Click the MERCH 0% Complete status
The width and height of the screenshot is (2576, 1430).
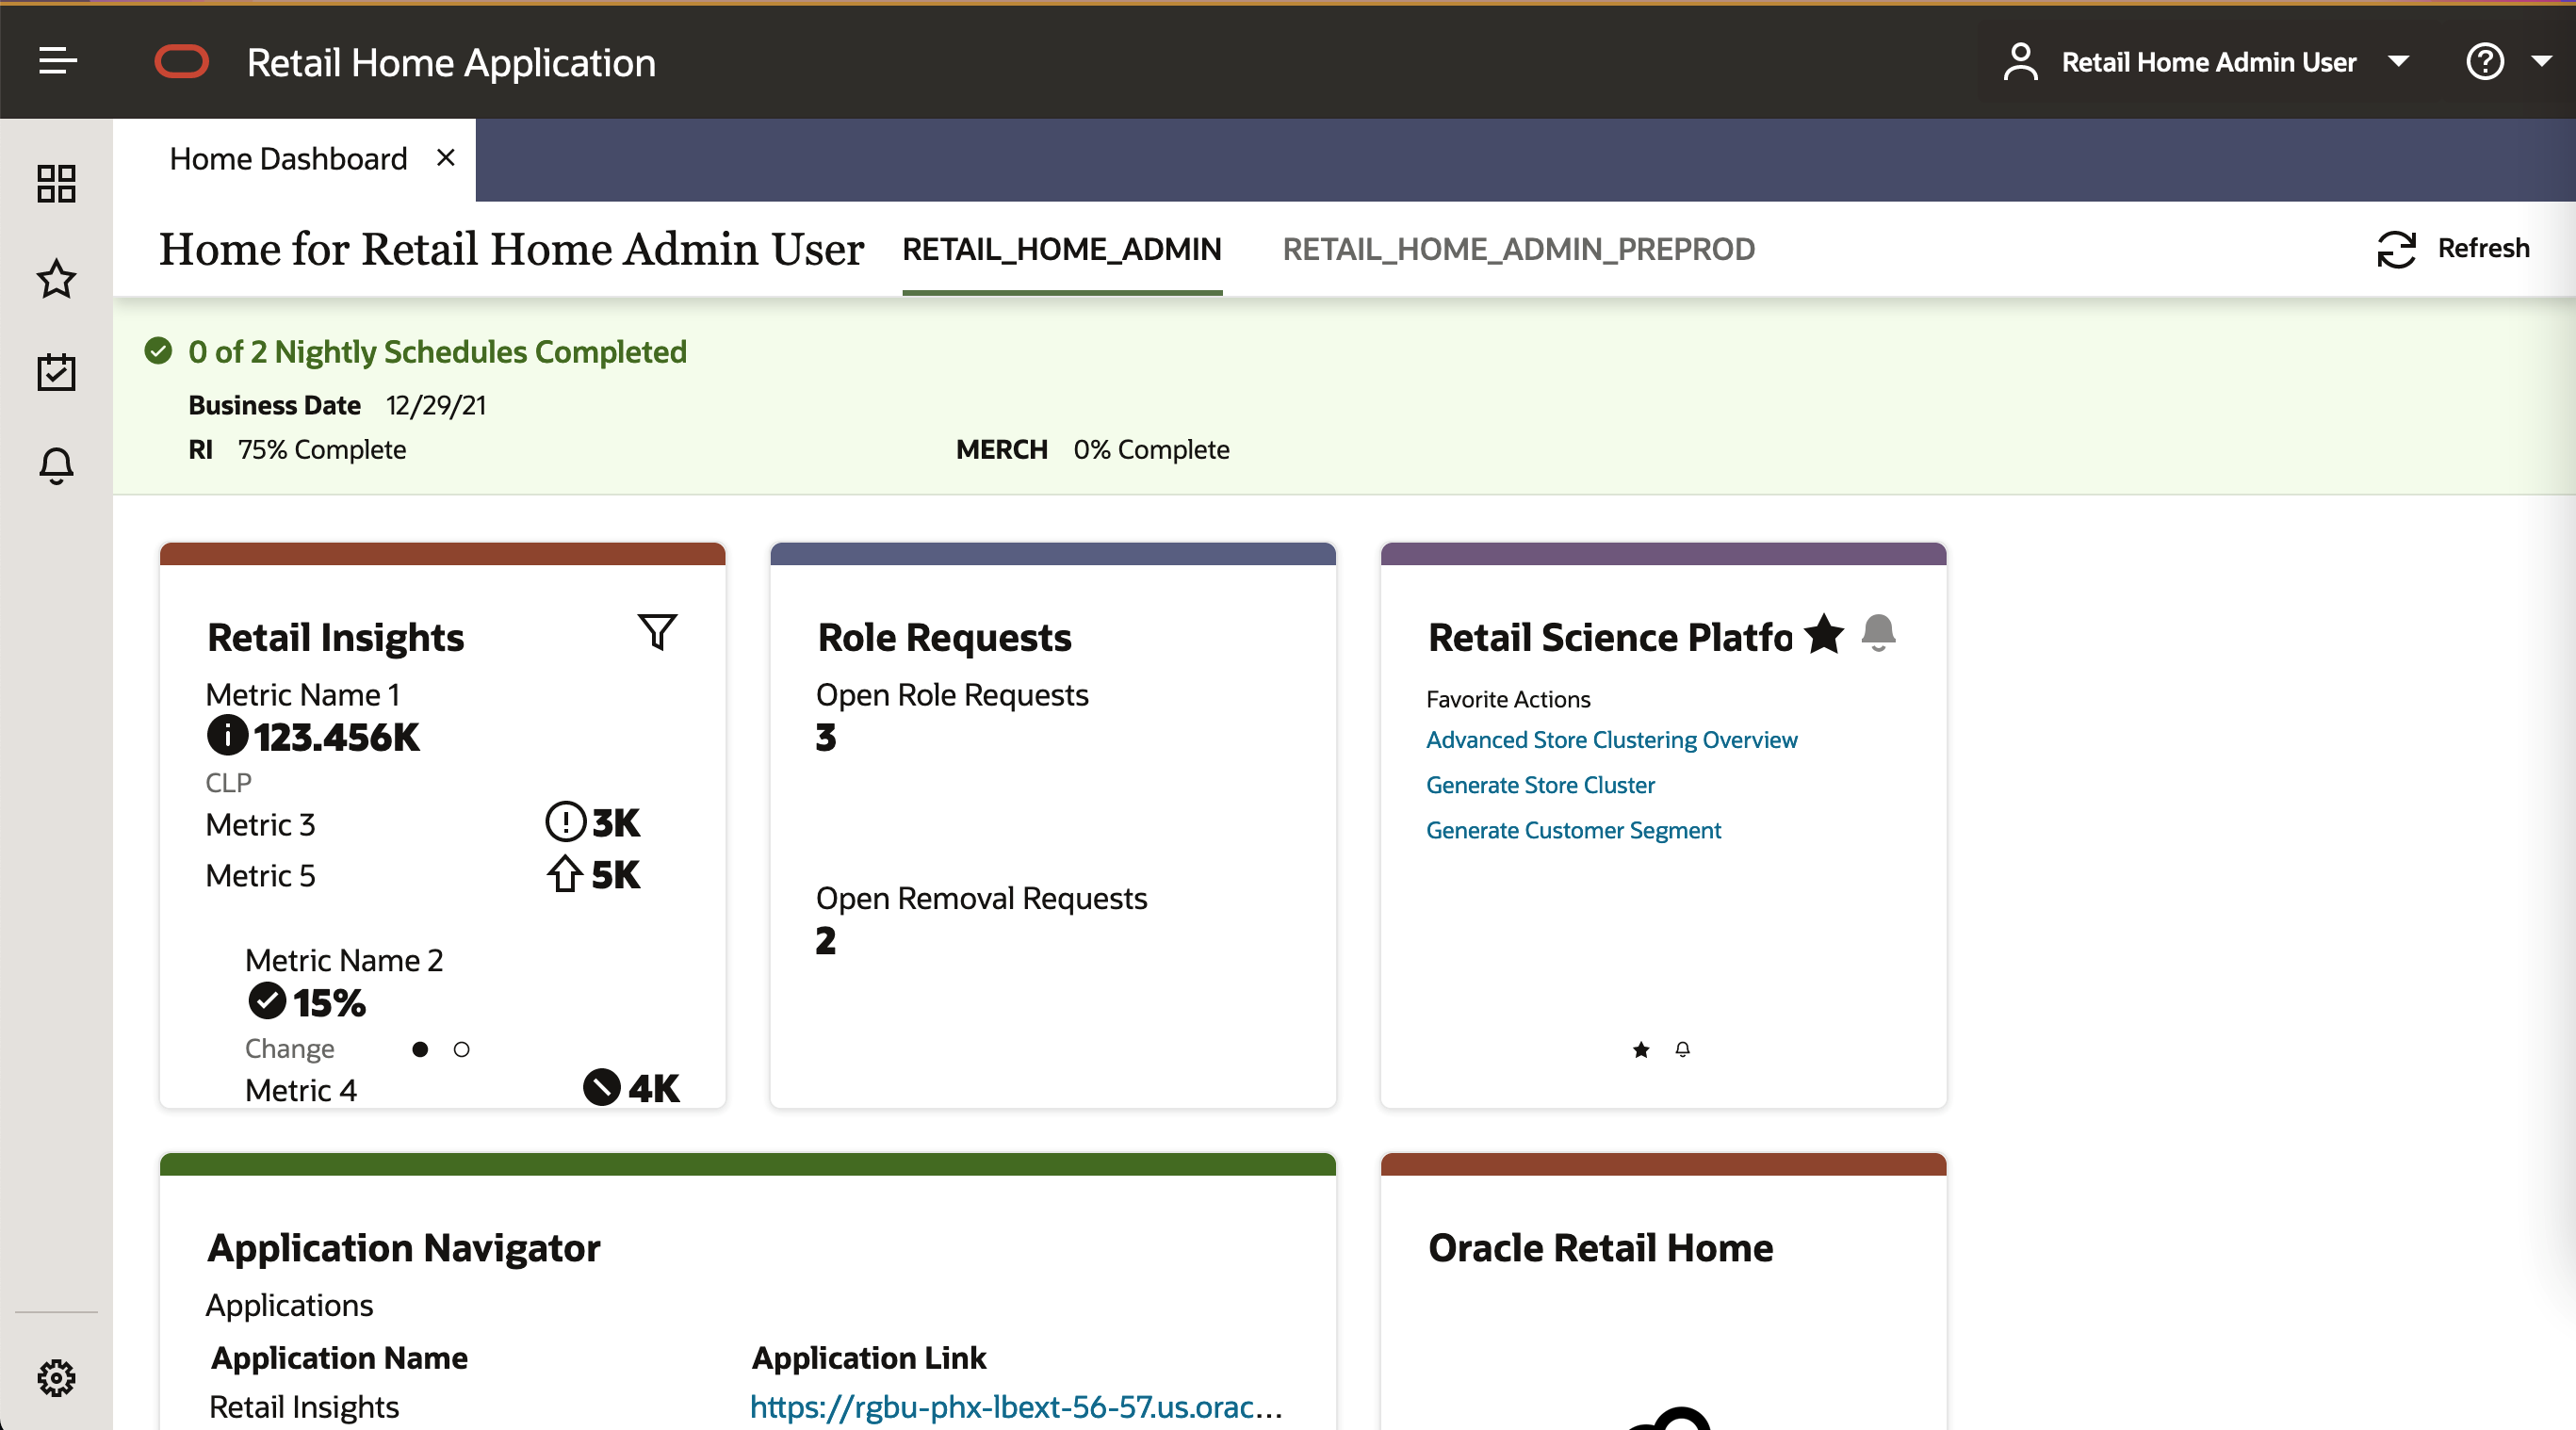[1092, 450]
